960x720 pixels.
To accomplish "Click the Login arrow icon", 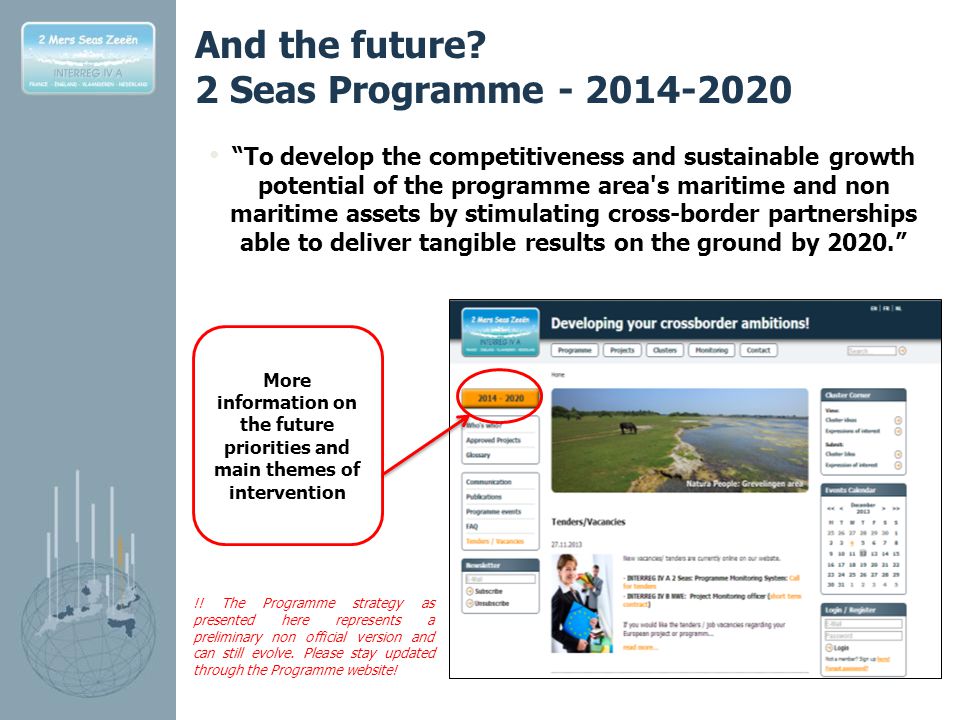I will [829, 648].
